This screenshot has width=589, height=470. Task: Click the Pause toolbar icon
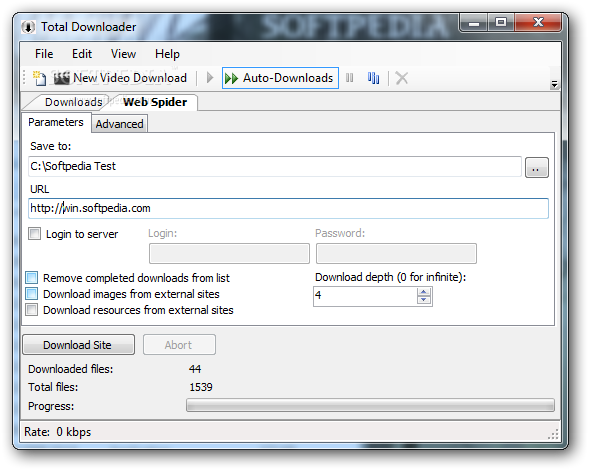(x=349, y=78)
